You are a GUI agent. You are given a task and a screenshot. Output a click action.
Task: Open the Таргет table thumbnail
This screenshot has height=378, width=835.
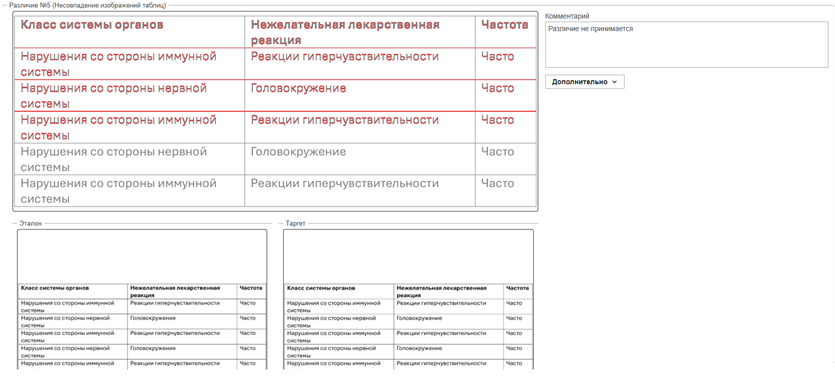(x=408, y=299)
